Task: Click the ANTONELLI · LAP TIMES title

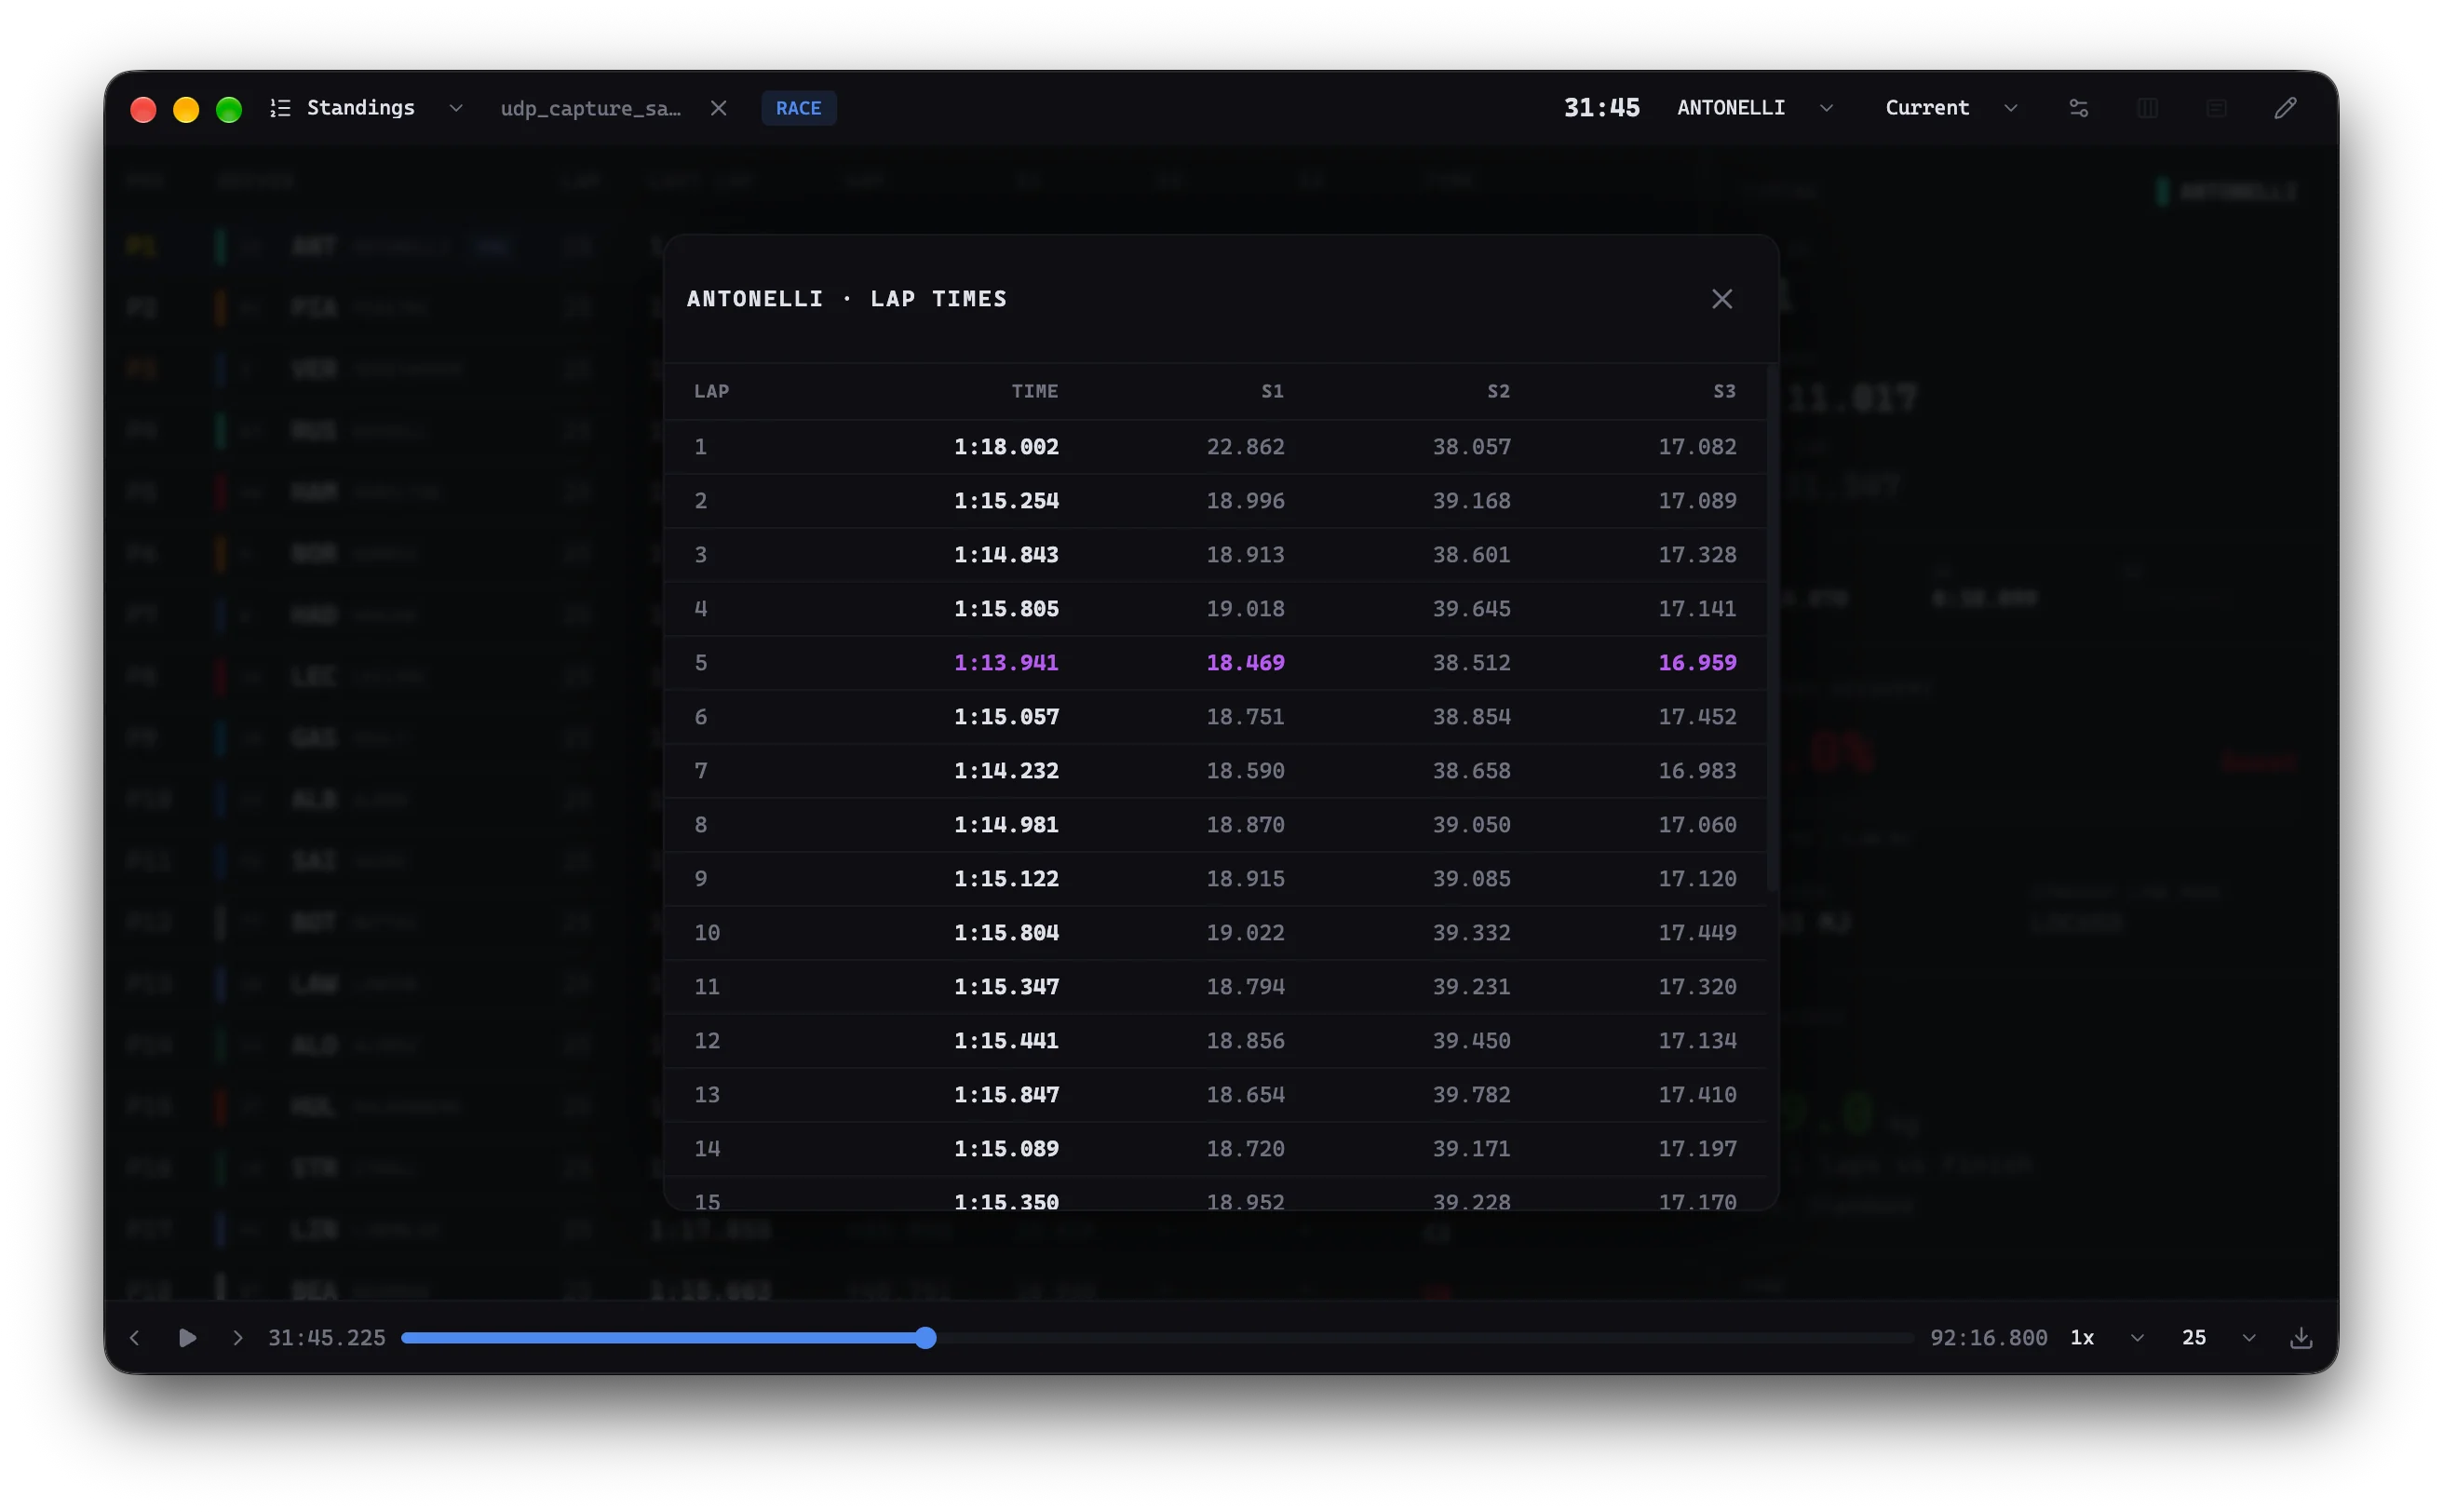Action: pyautogui.click(x=846, y=299)
